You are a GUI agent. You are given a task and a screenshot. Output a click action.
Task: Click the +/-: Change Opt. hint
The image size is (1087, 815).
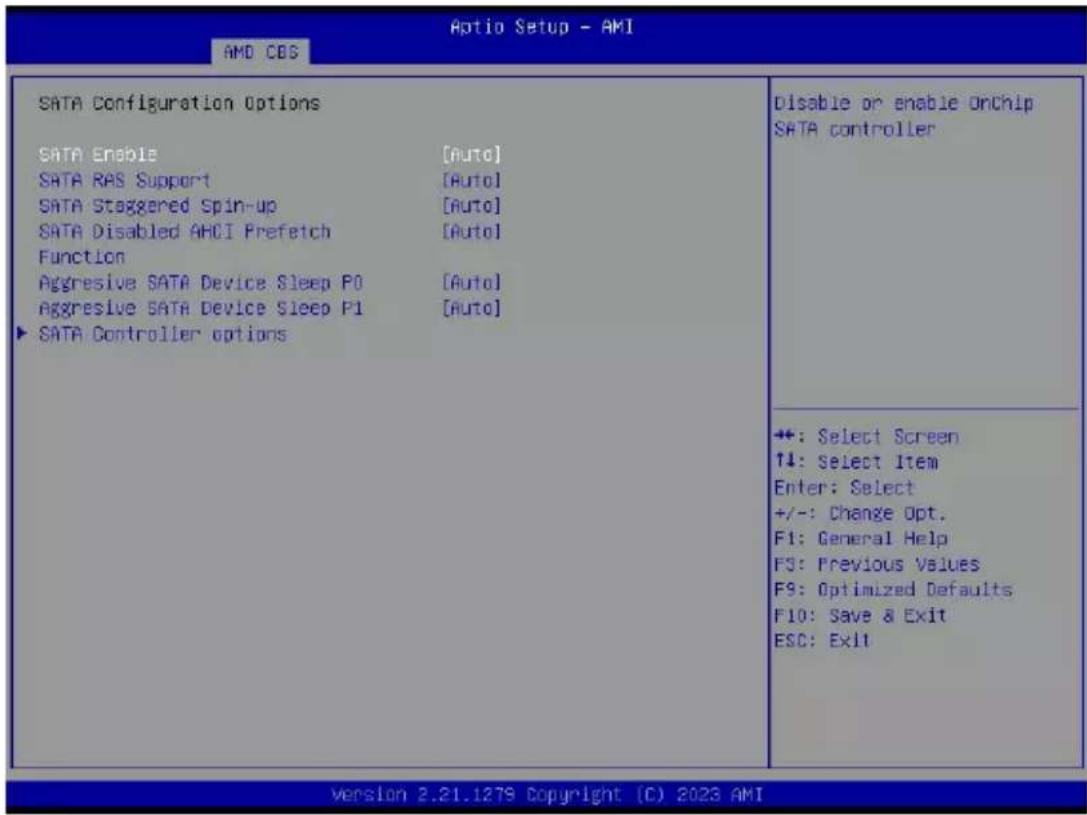860,514
